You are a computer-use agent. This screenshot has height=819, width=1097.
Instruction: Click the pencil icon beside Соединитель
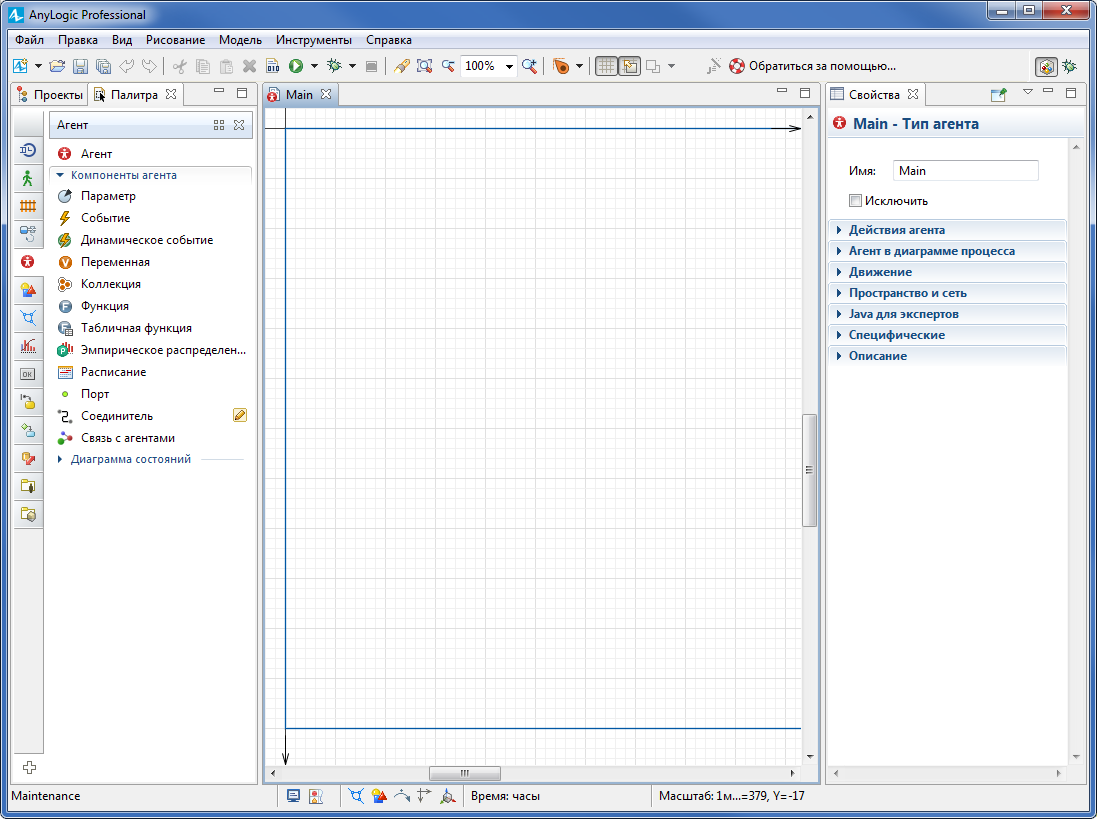tap(239, 415)
